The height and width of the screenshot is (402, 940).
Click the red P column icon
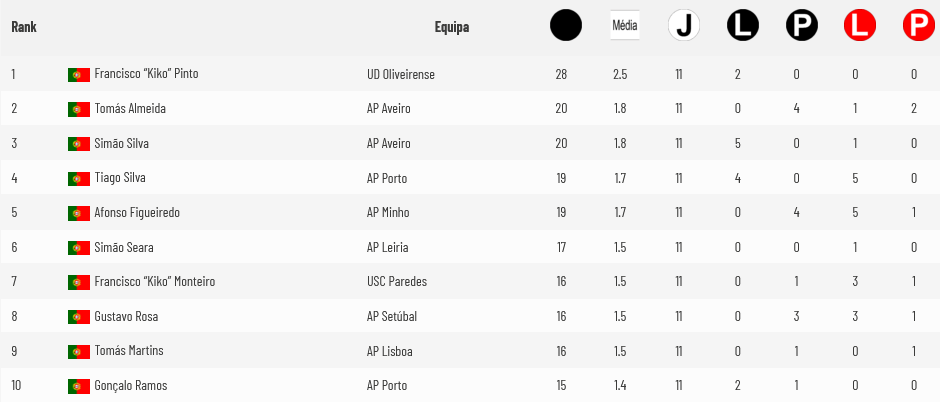coord(918,26)
